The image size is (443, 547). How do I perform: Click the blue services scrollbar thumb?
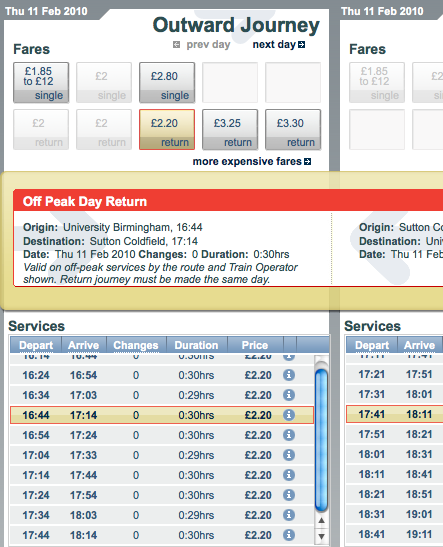point(321,440)
